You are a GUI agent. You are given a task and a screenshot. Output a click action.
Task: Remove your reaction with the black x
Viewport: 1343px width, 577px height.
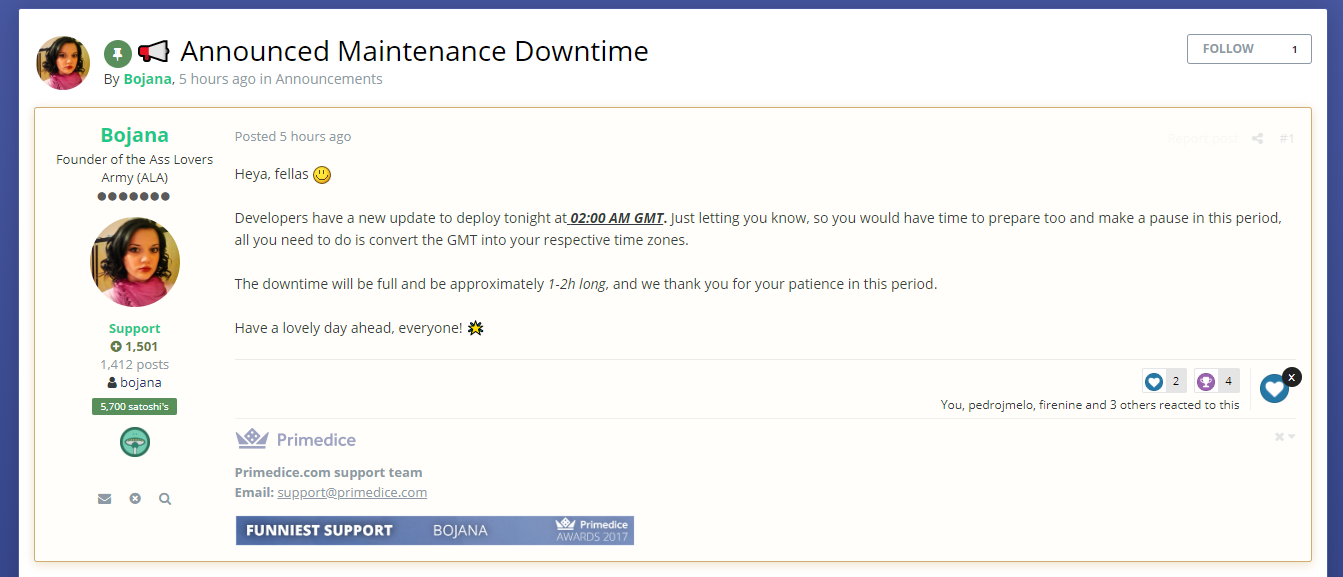[1292, 377]
